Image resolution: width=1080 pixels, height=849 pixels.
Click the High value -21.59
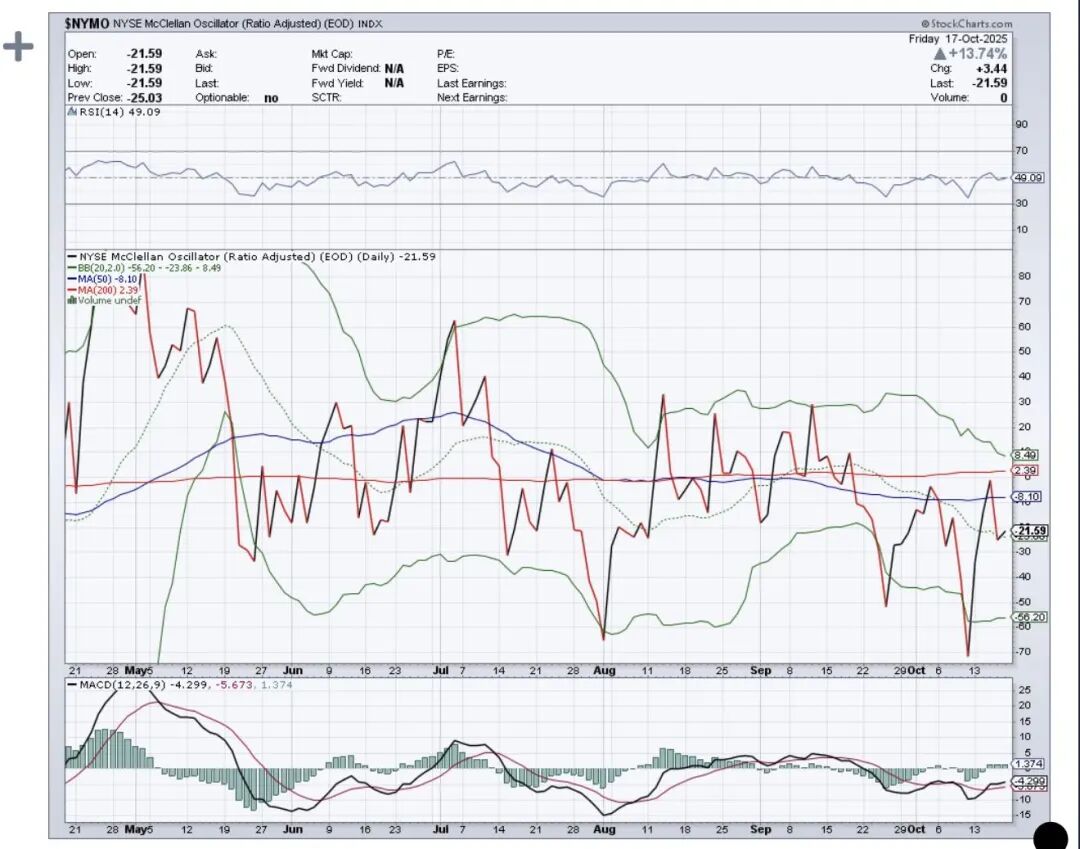pyautogui.click(x=144, y=69)
